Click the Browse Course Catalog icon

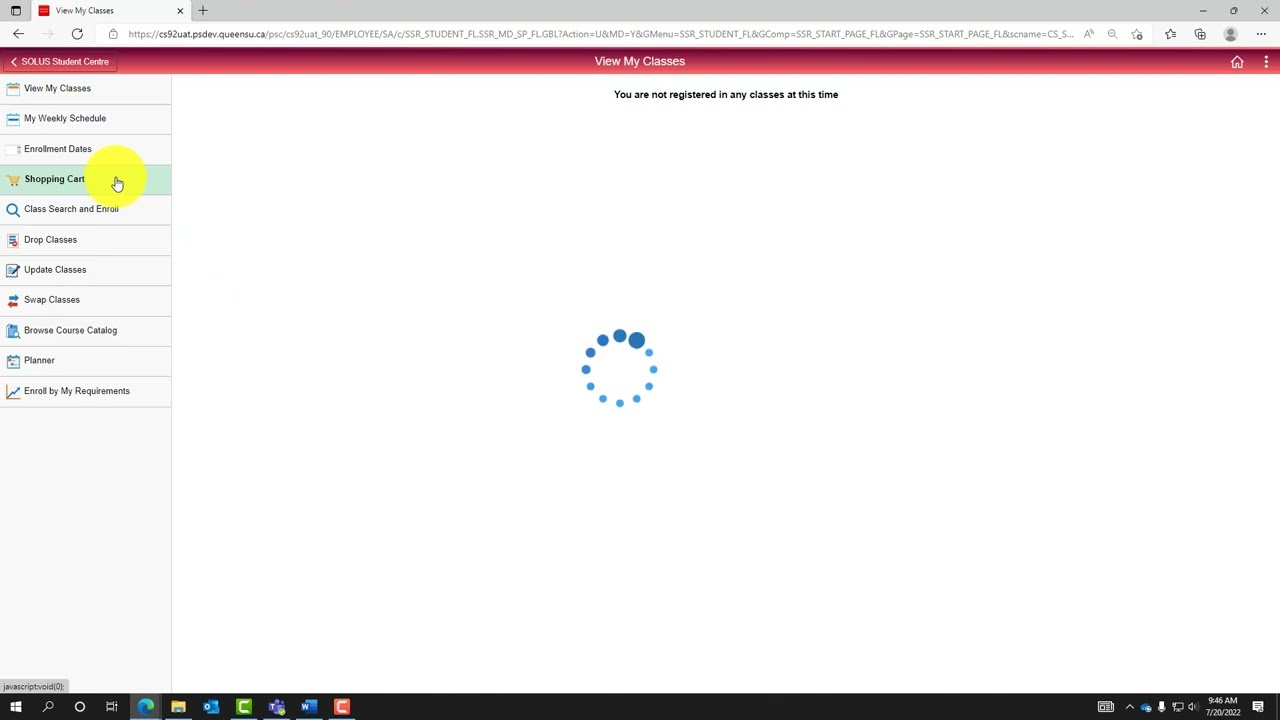pos(13,331)
